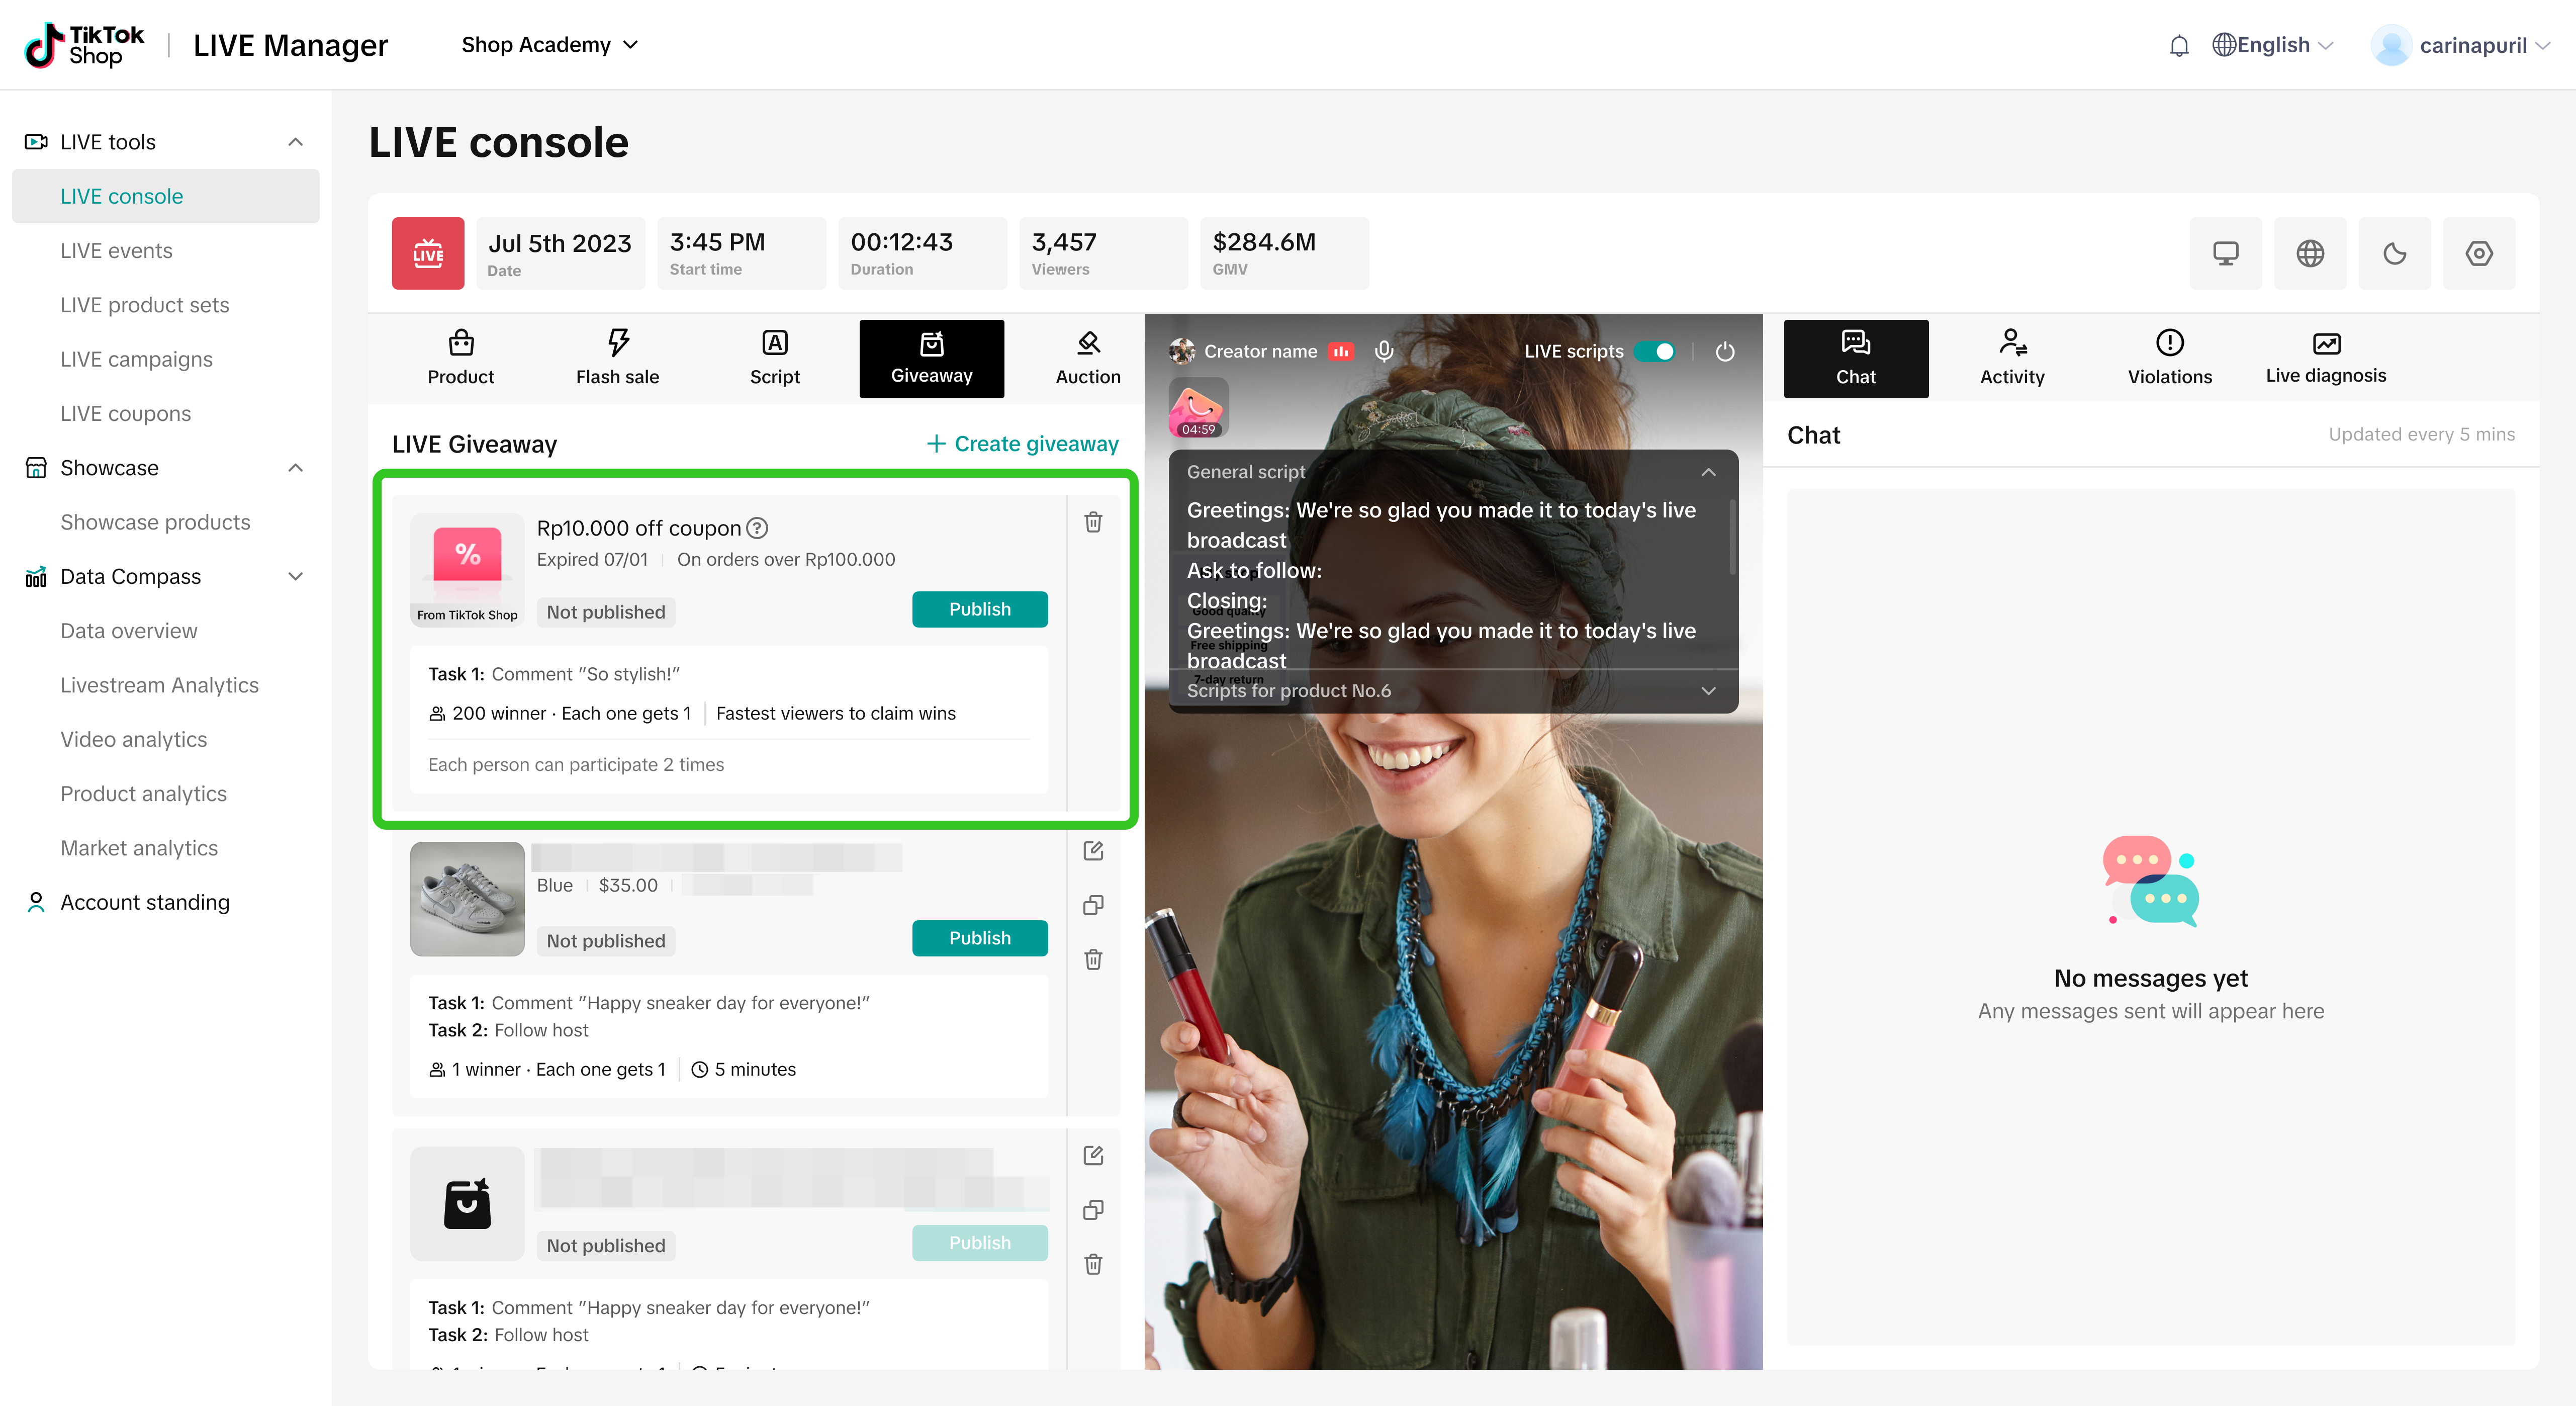
Task: Switch to dark mode with the moon icon
Action: point(2394,254)
